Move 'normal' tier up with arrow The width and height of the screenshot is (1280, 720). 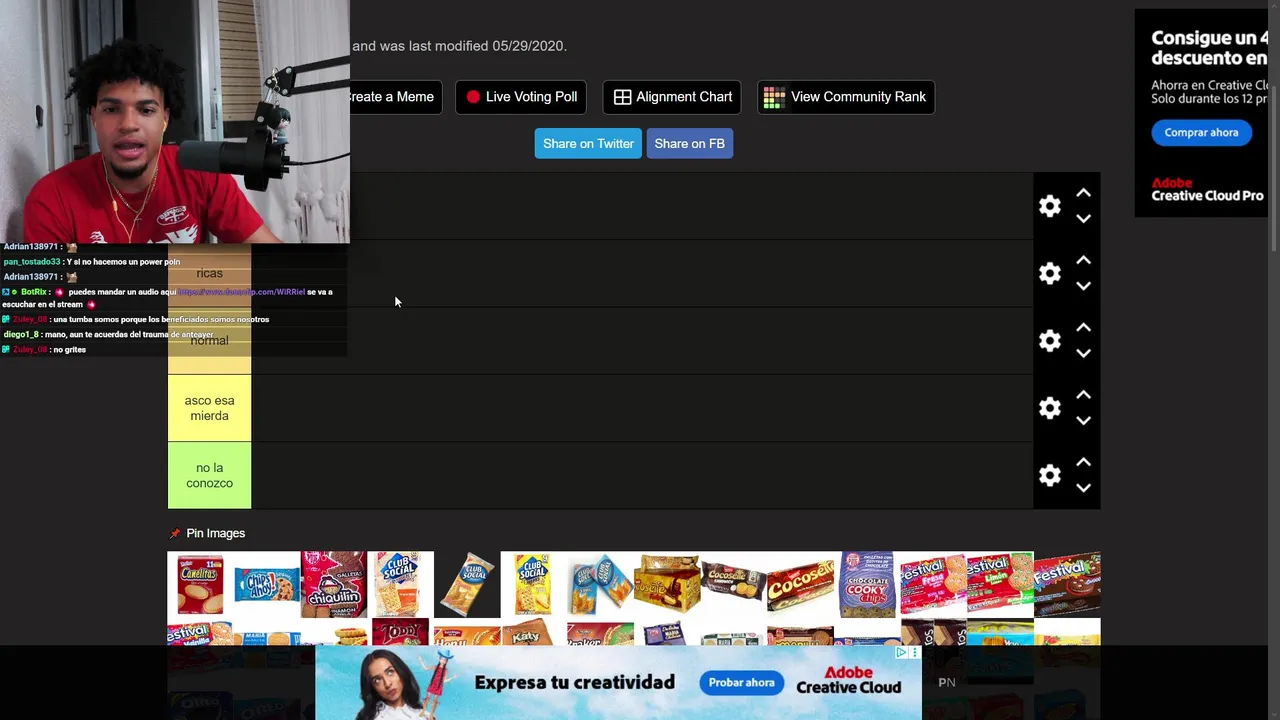point(1083,327)
